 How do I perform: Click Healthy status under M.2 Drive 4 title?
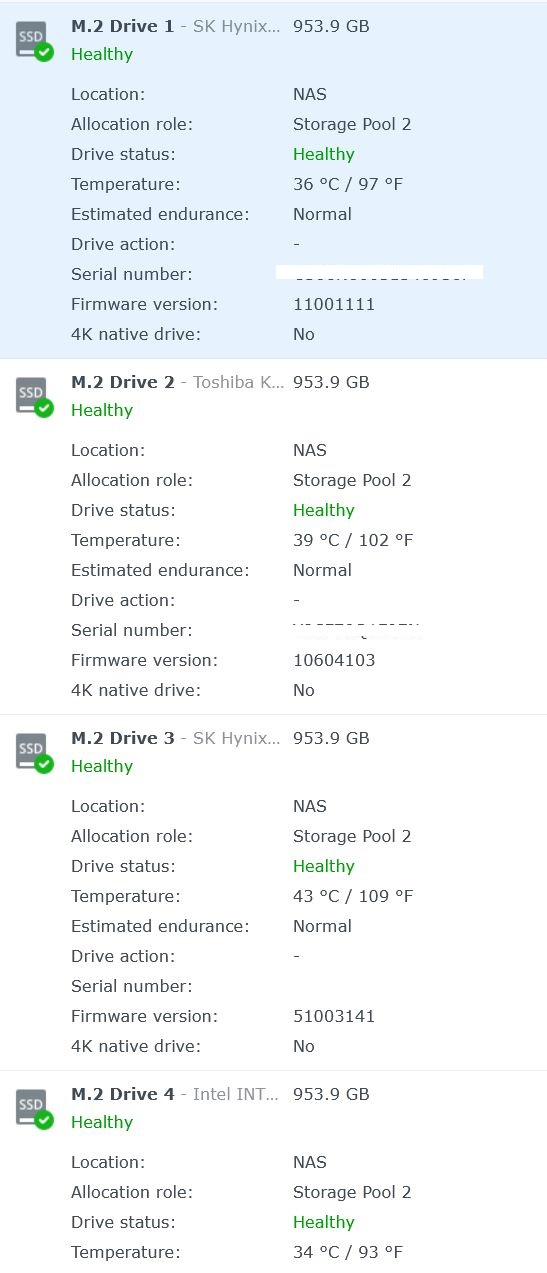tap(102, 1122)
